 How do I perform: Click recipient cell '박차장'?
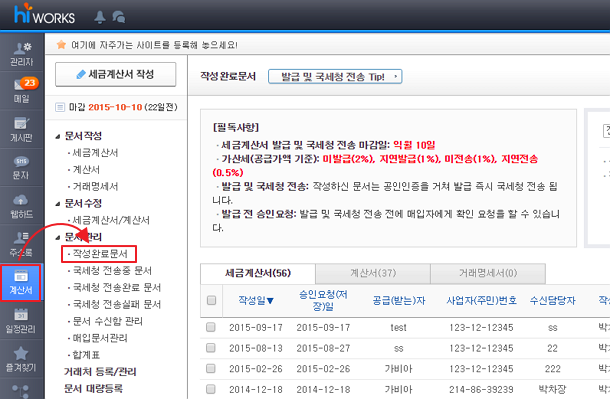[552, 389]
